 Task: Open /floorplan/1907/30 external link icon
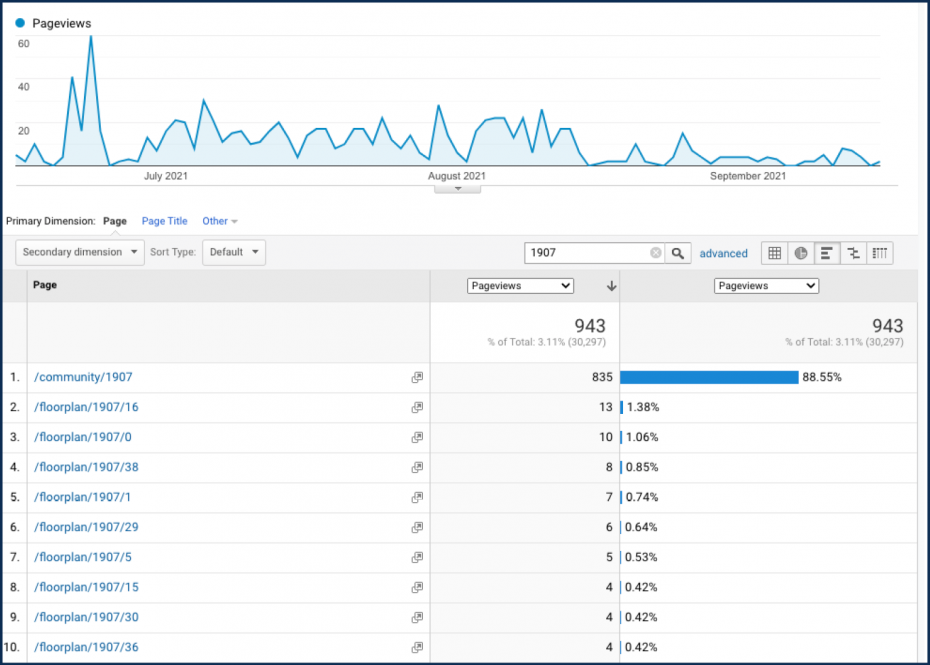pos(417,617)
